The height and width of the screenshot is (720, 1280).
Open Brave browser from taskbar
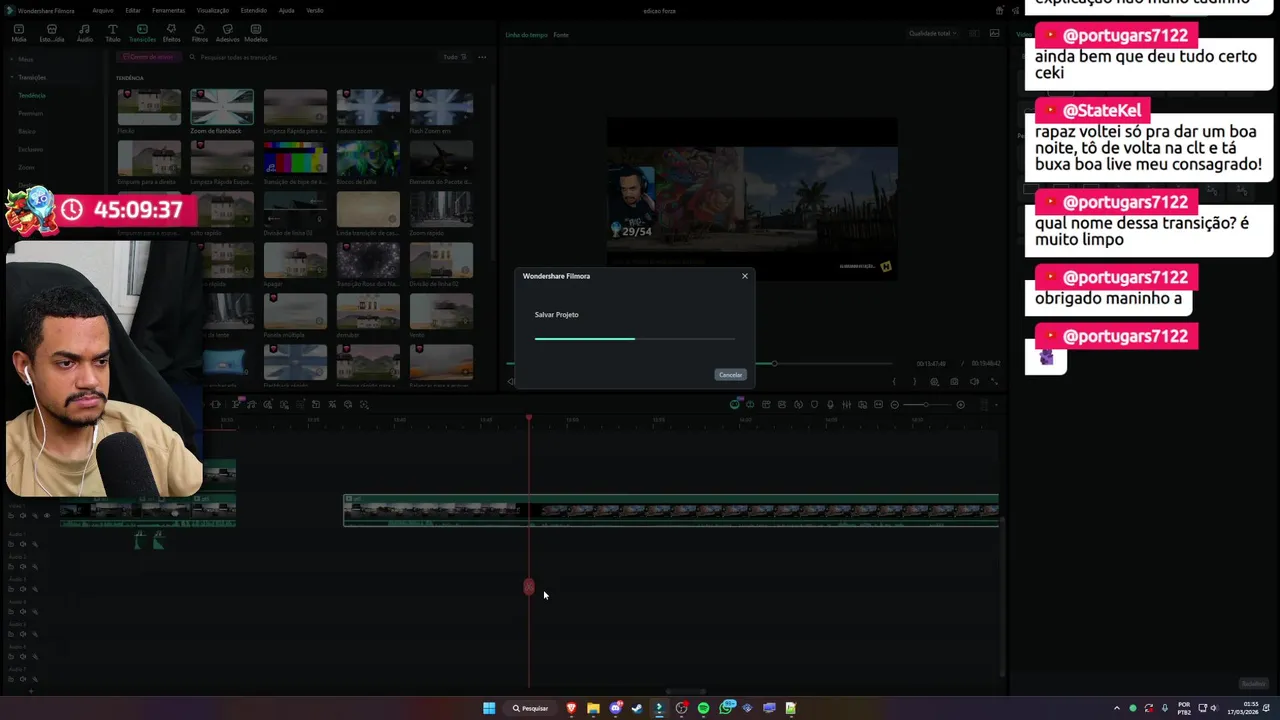[x=571, y=708]
